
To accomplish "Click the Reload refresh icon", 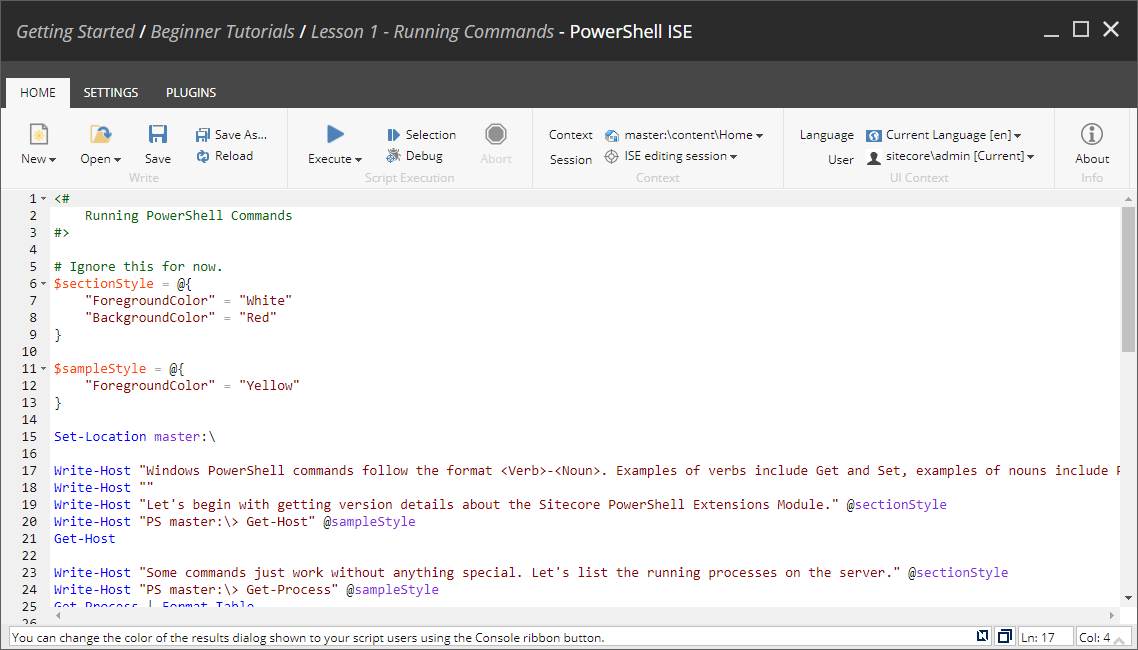I will (x=202, y=156).
